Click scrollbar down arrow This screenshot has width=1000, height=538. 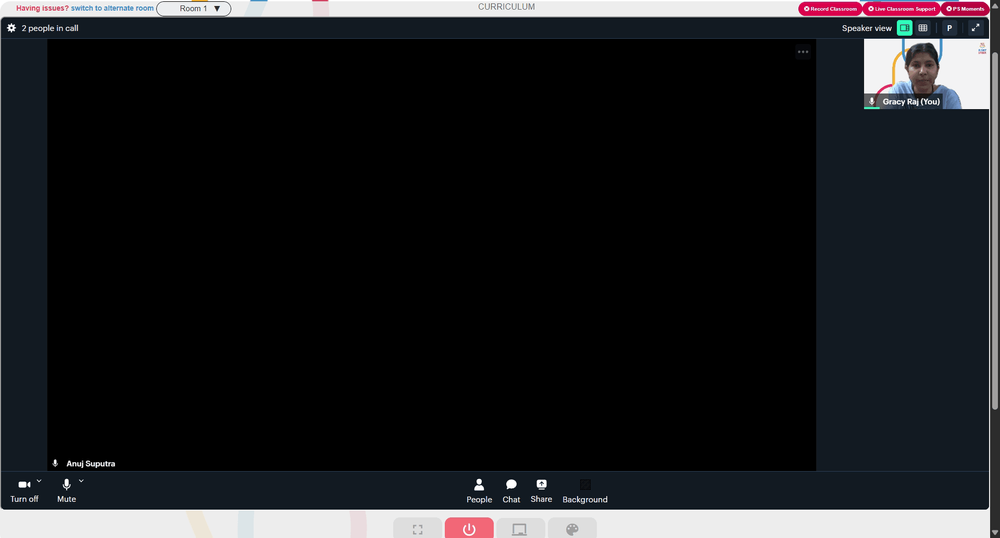(995, 532)
